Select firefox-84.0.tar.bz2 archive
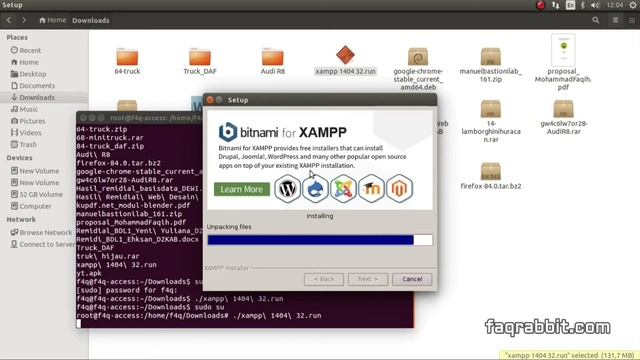 (491, 176)
